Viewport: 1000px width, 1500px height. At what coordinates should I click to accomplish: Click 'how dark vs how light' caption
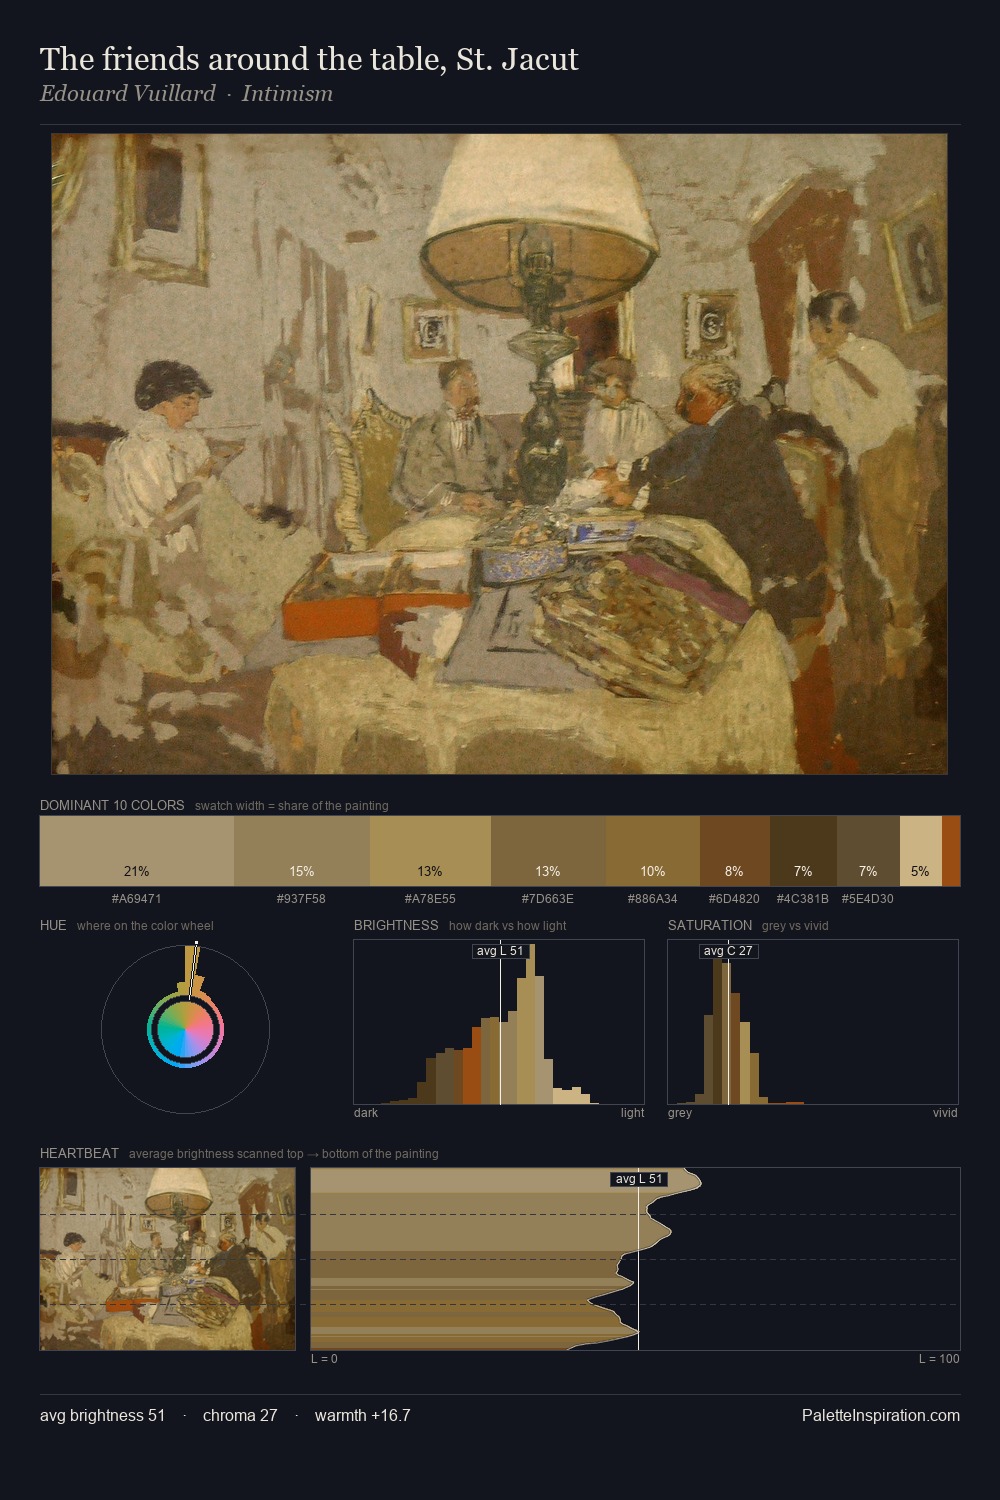click(508, 926)
